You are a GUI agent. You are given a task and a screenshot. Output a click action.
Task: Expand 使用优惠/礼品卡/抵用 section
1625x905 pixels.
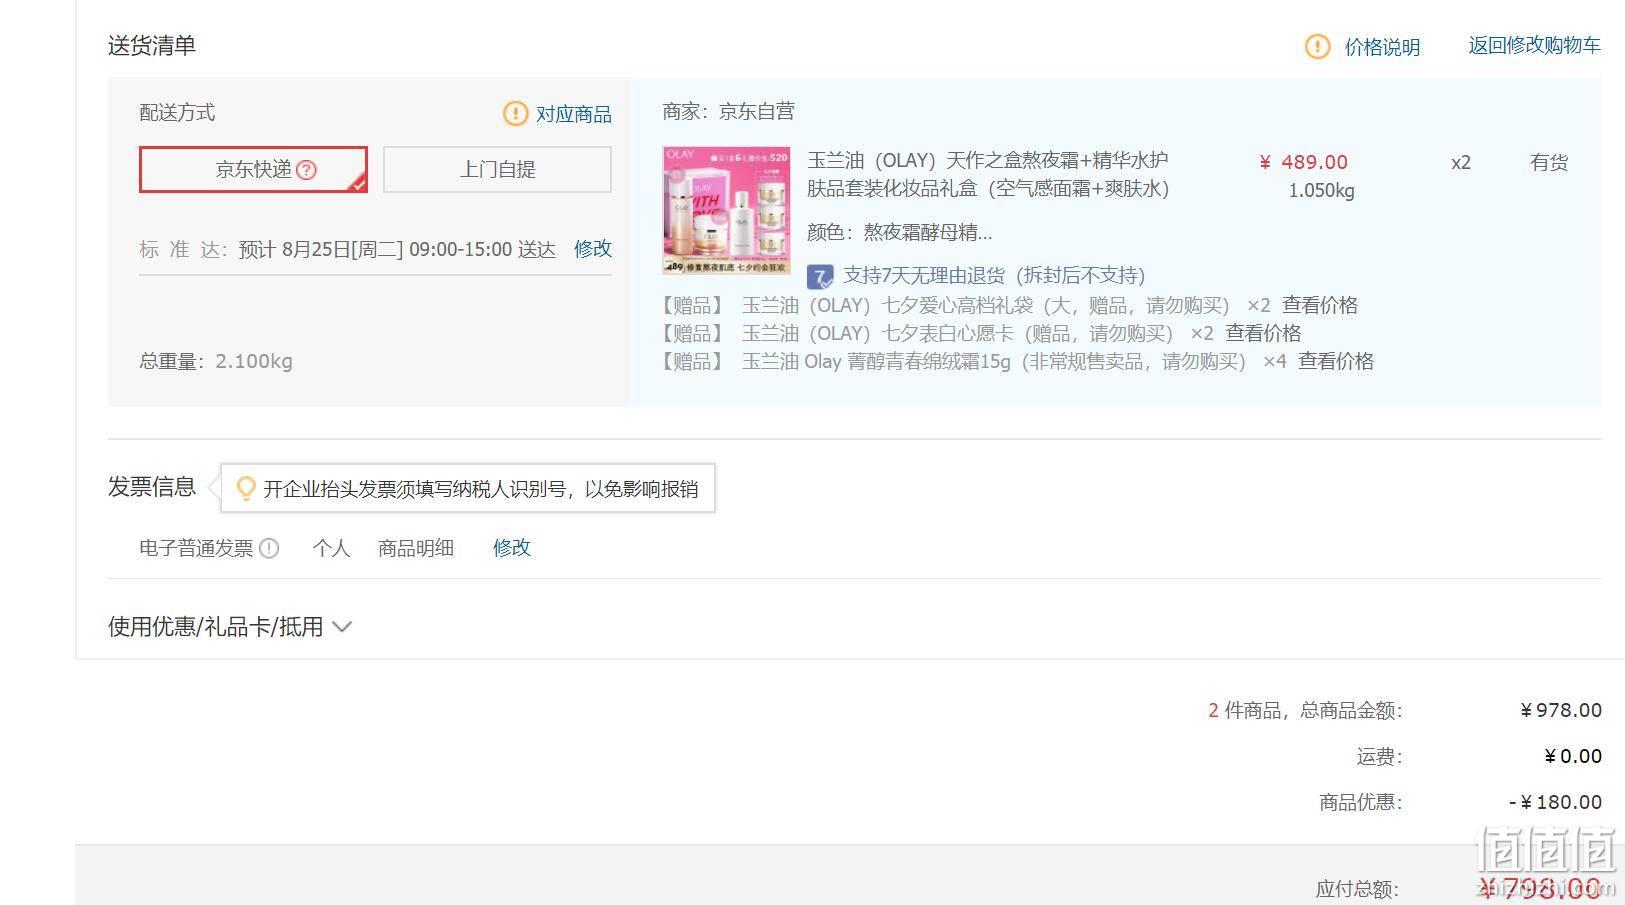pyautogui.click(x=230, y=627)
